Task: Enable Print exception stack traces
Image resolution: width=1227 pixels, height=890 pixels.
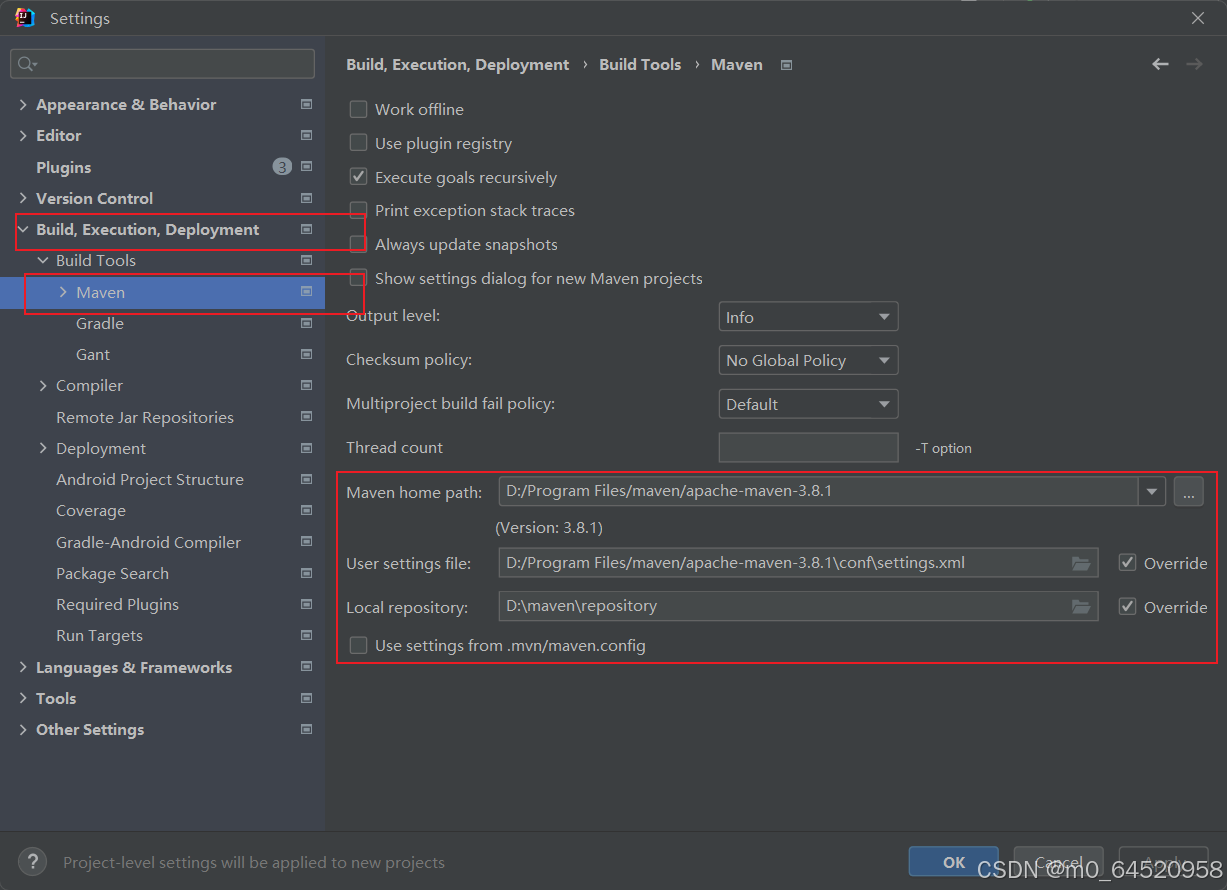Action: 358,210
